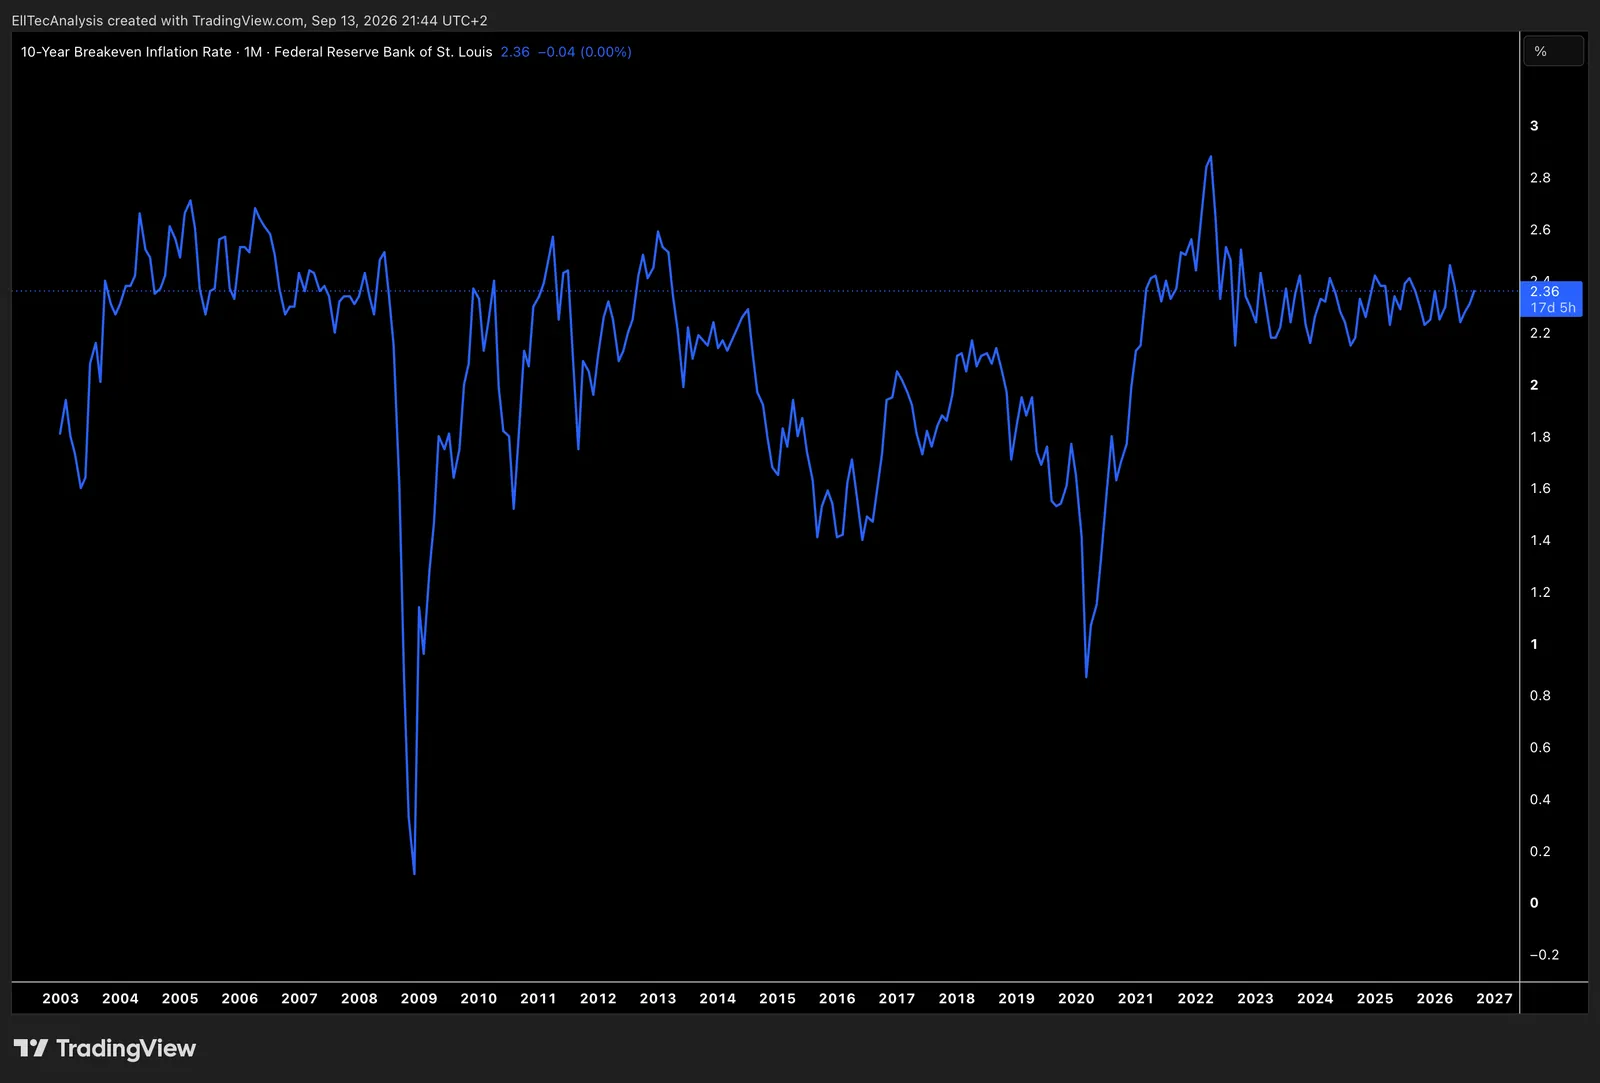Click the 2022 label on time axis

click(1196, 998)
